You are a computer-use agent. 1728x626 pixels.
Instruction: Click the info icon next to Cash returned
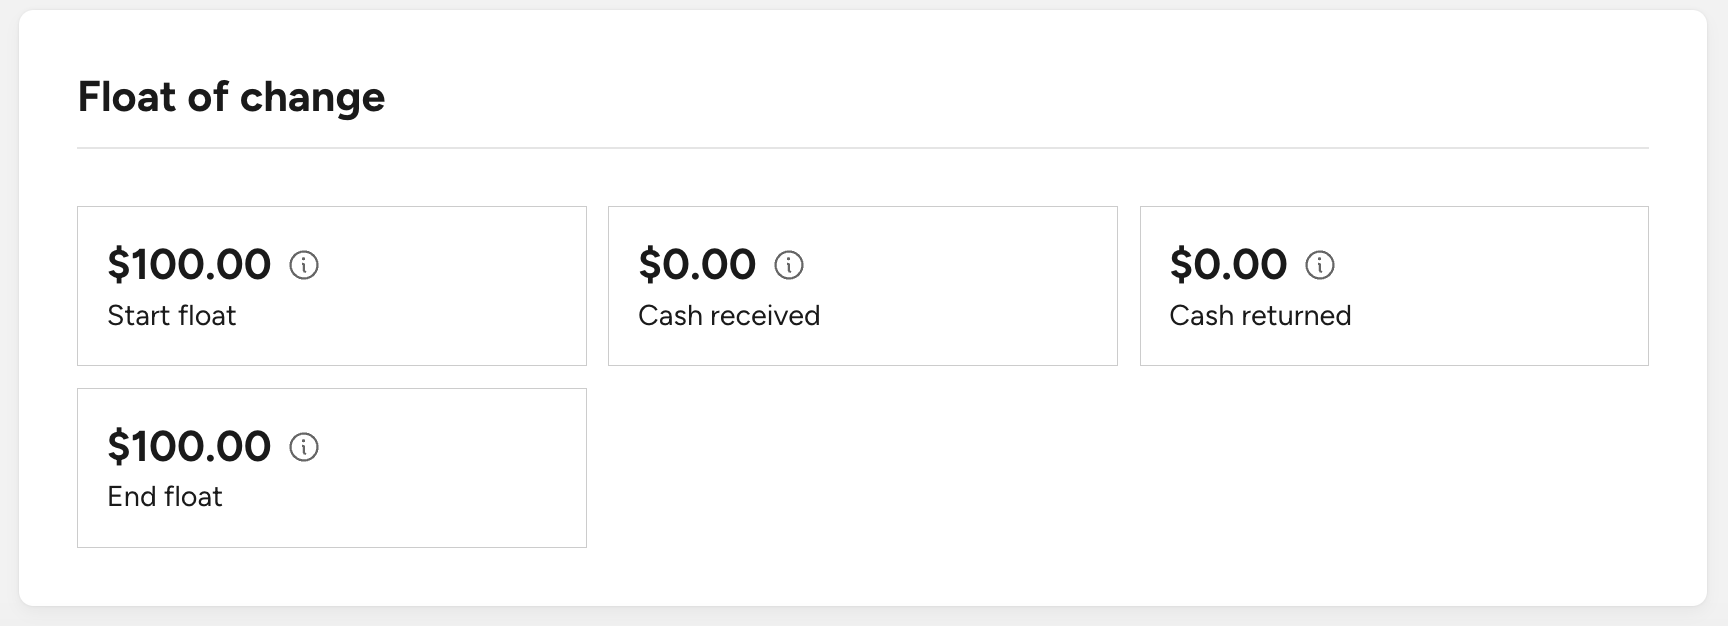pyautogui.click(x=1320, y=265)
